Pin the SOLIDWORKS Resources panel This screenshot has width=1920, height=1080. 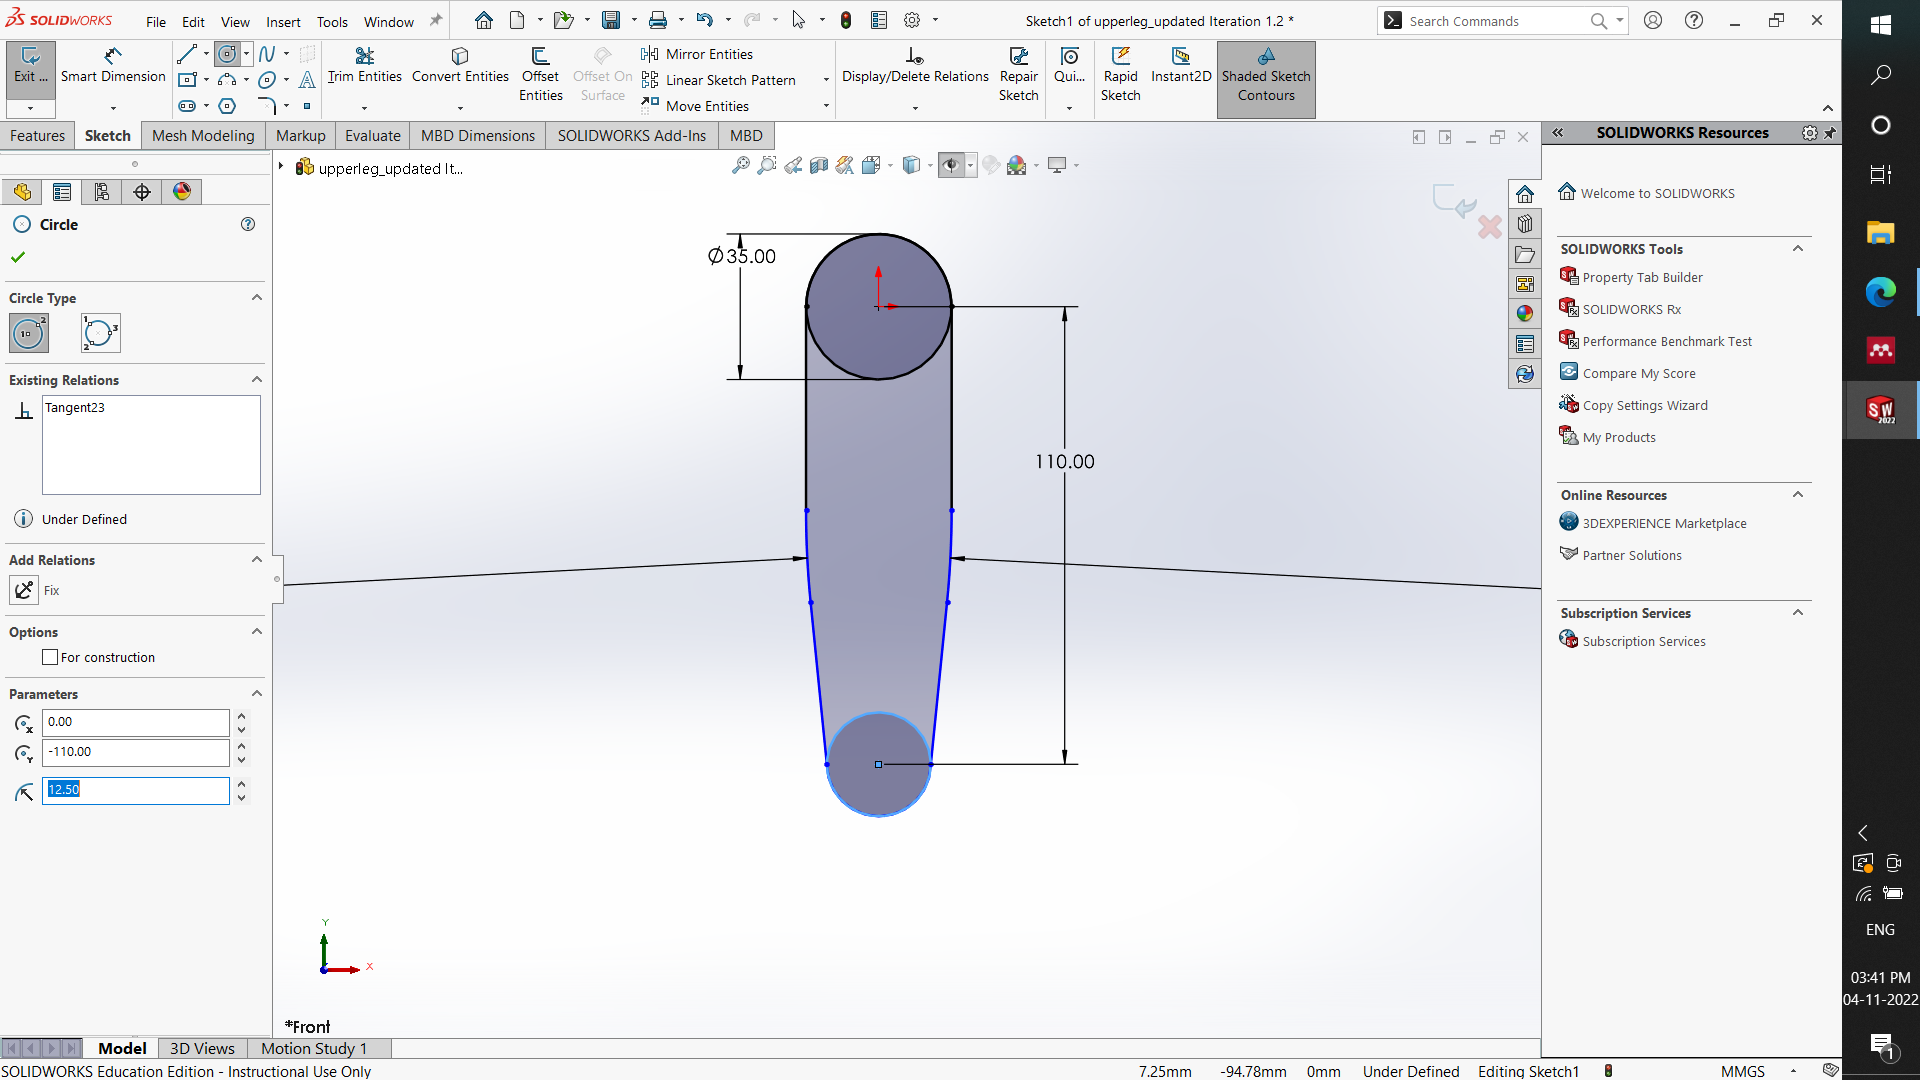(x=1831, y=132)
